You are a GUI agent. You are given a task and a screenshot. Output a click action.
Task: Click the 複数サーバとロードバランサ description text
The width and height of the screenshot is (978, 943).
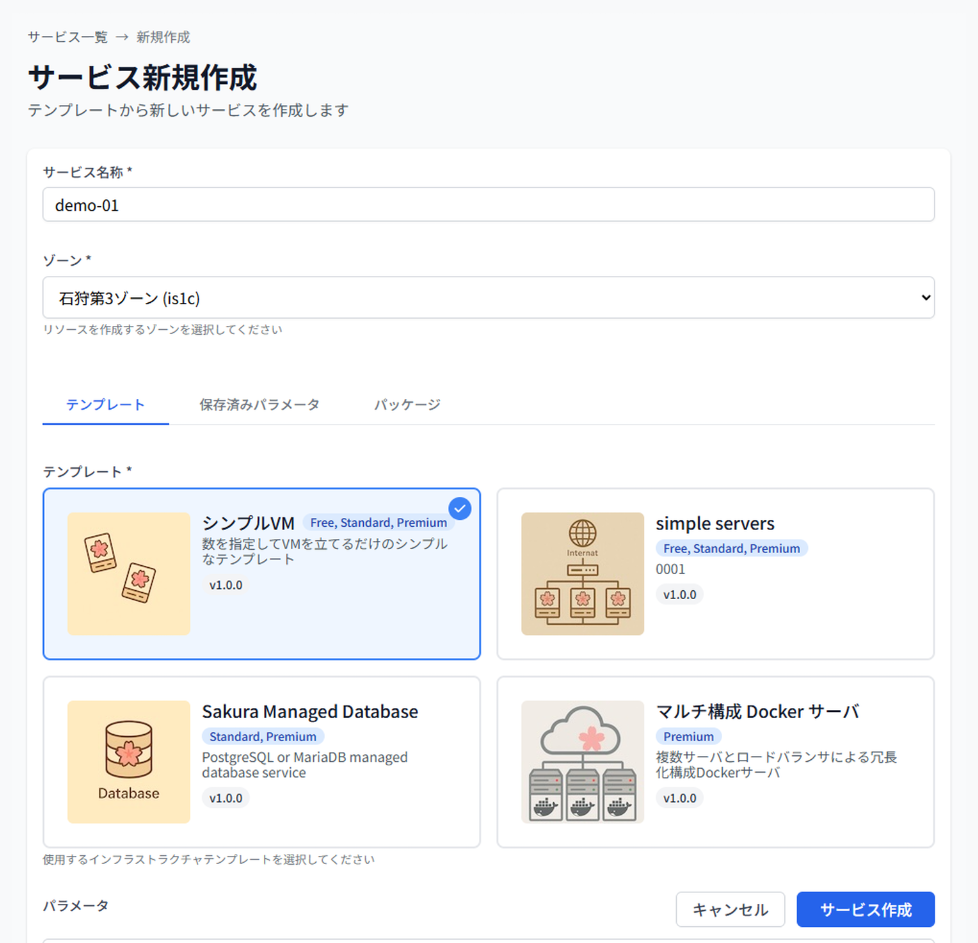click(777, 765)
